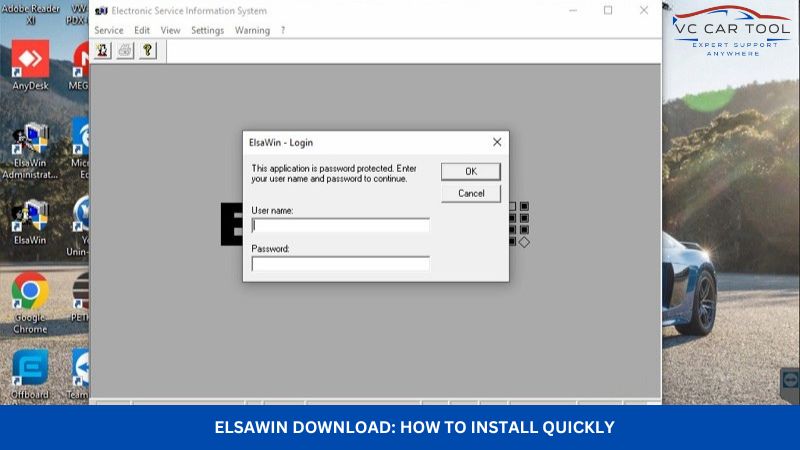Close the ElsaWin - Login dialog

tap(497, 142)
